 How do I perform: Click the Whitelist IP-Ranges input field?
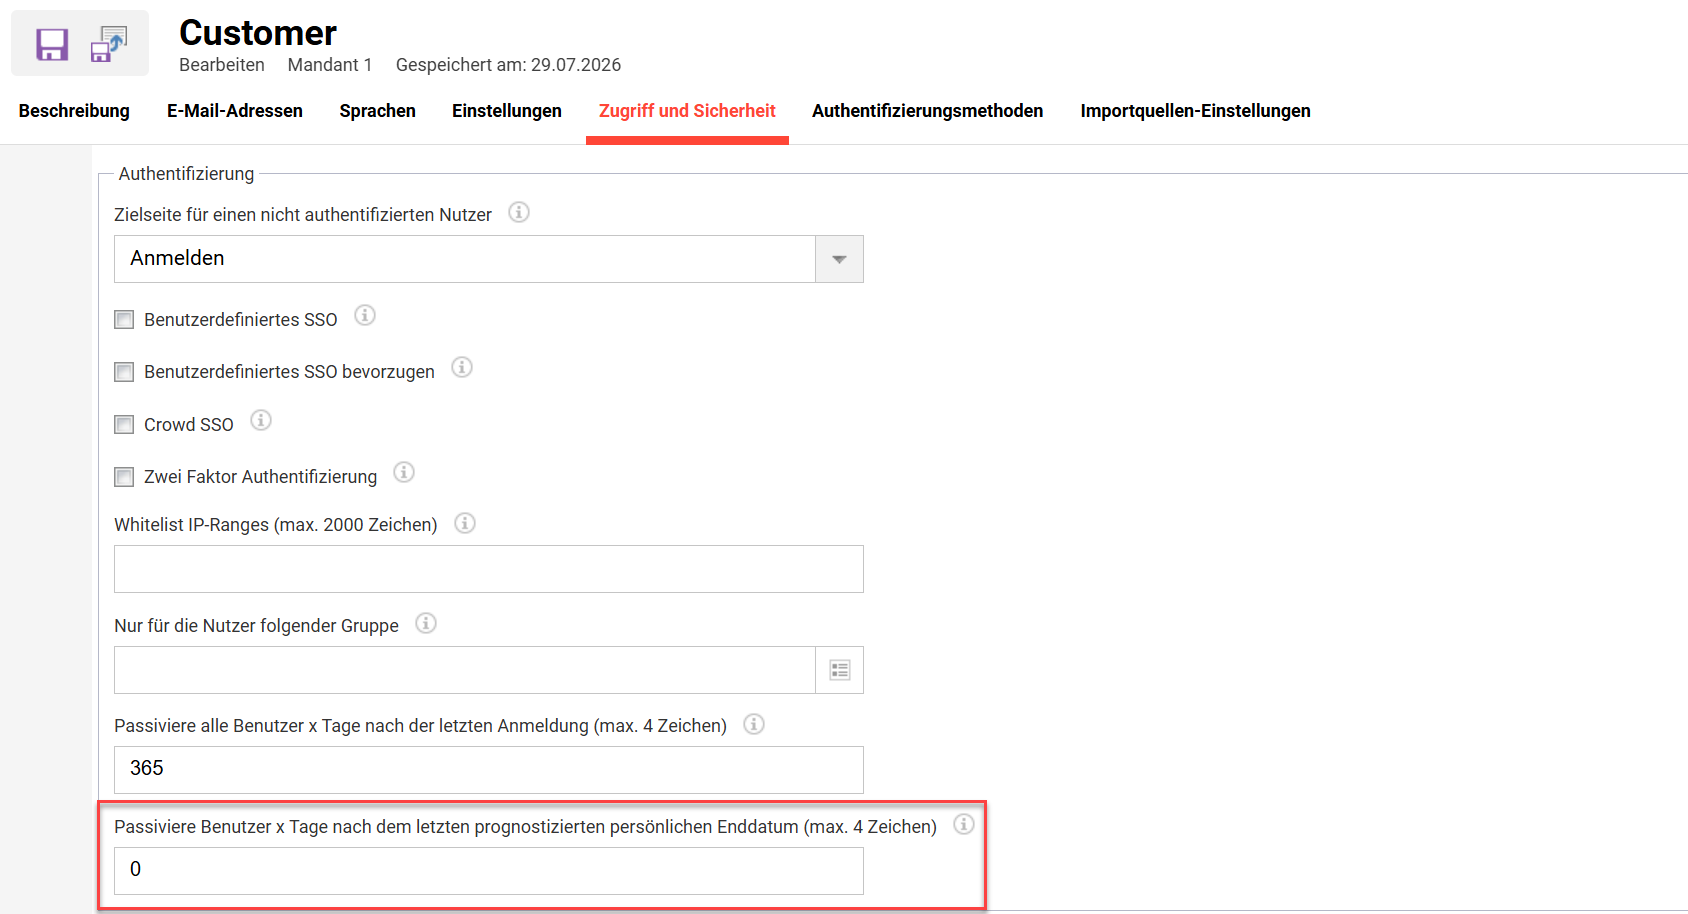tap(489, 569)
